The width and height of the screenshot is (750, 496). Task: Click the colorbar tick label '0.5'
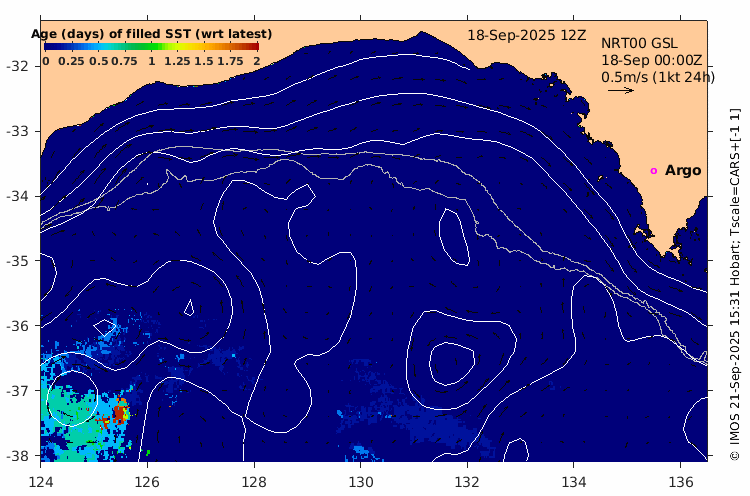[98, 61]
